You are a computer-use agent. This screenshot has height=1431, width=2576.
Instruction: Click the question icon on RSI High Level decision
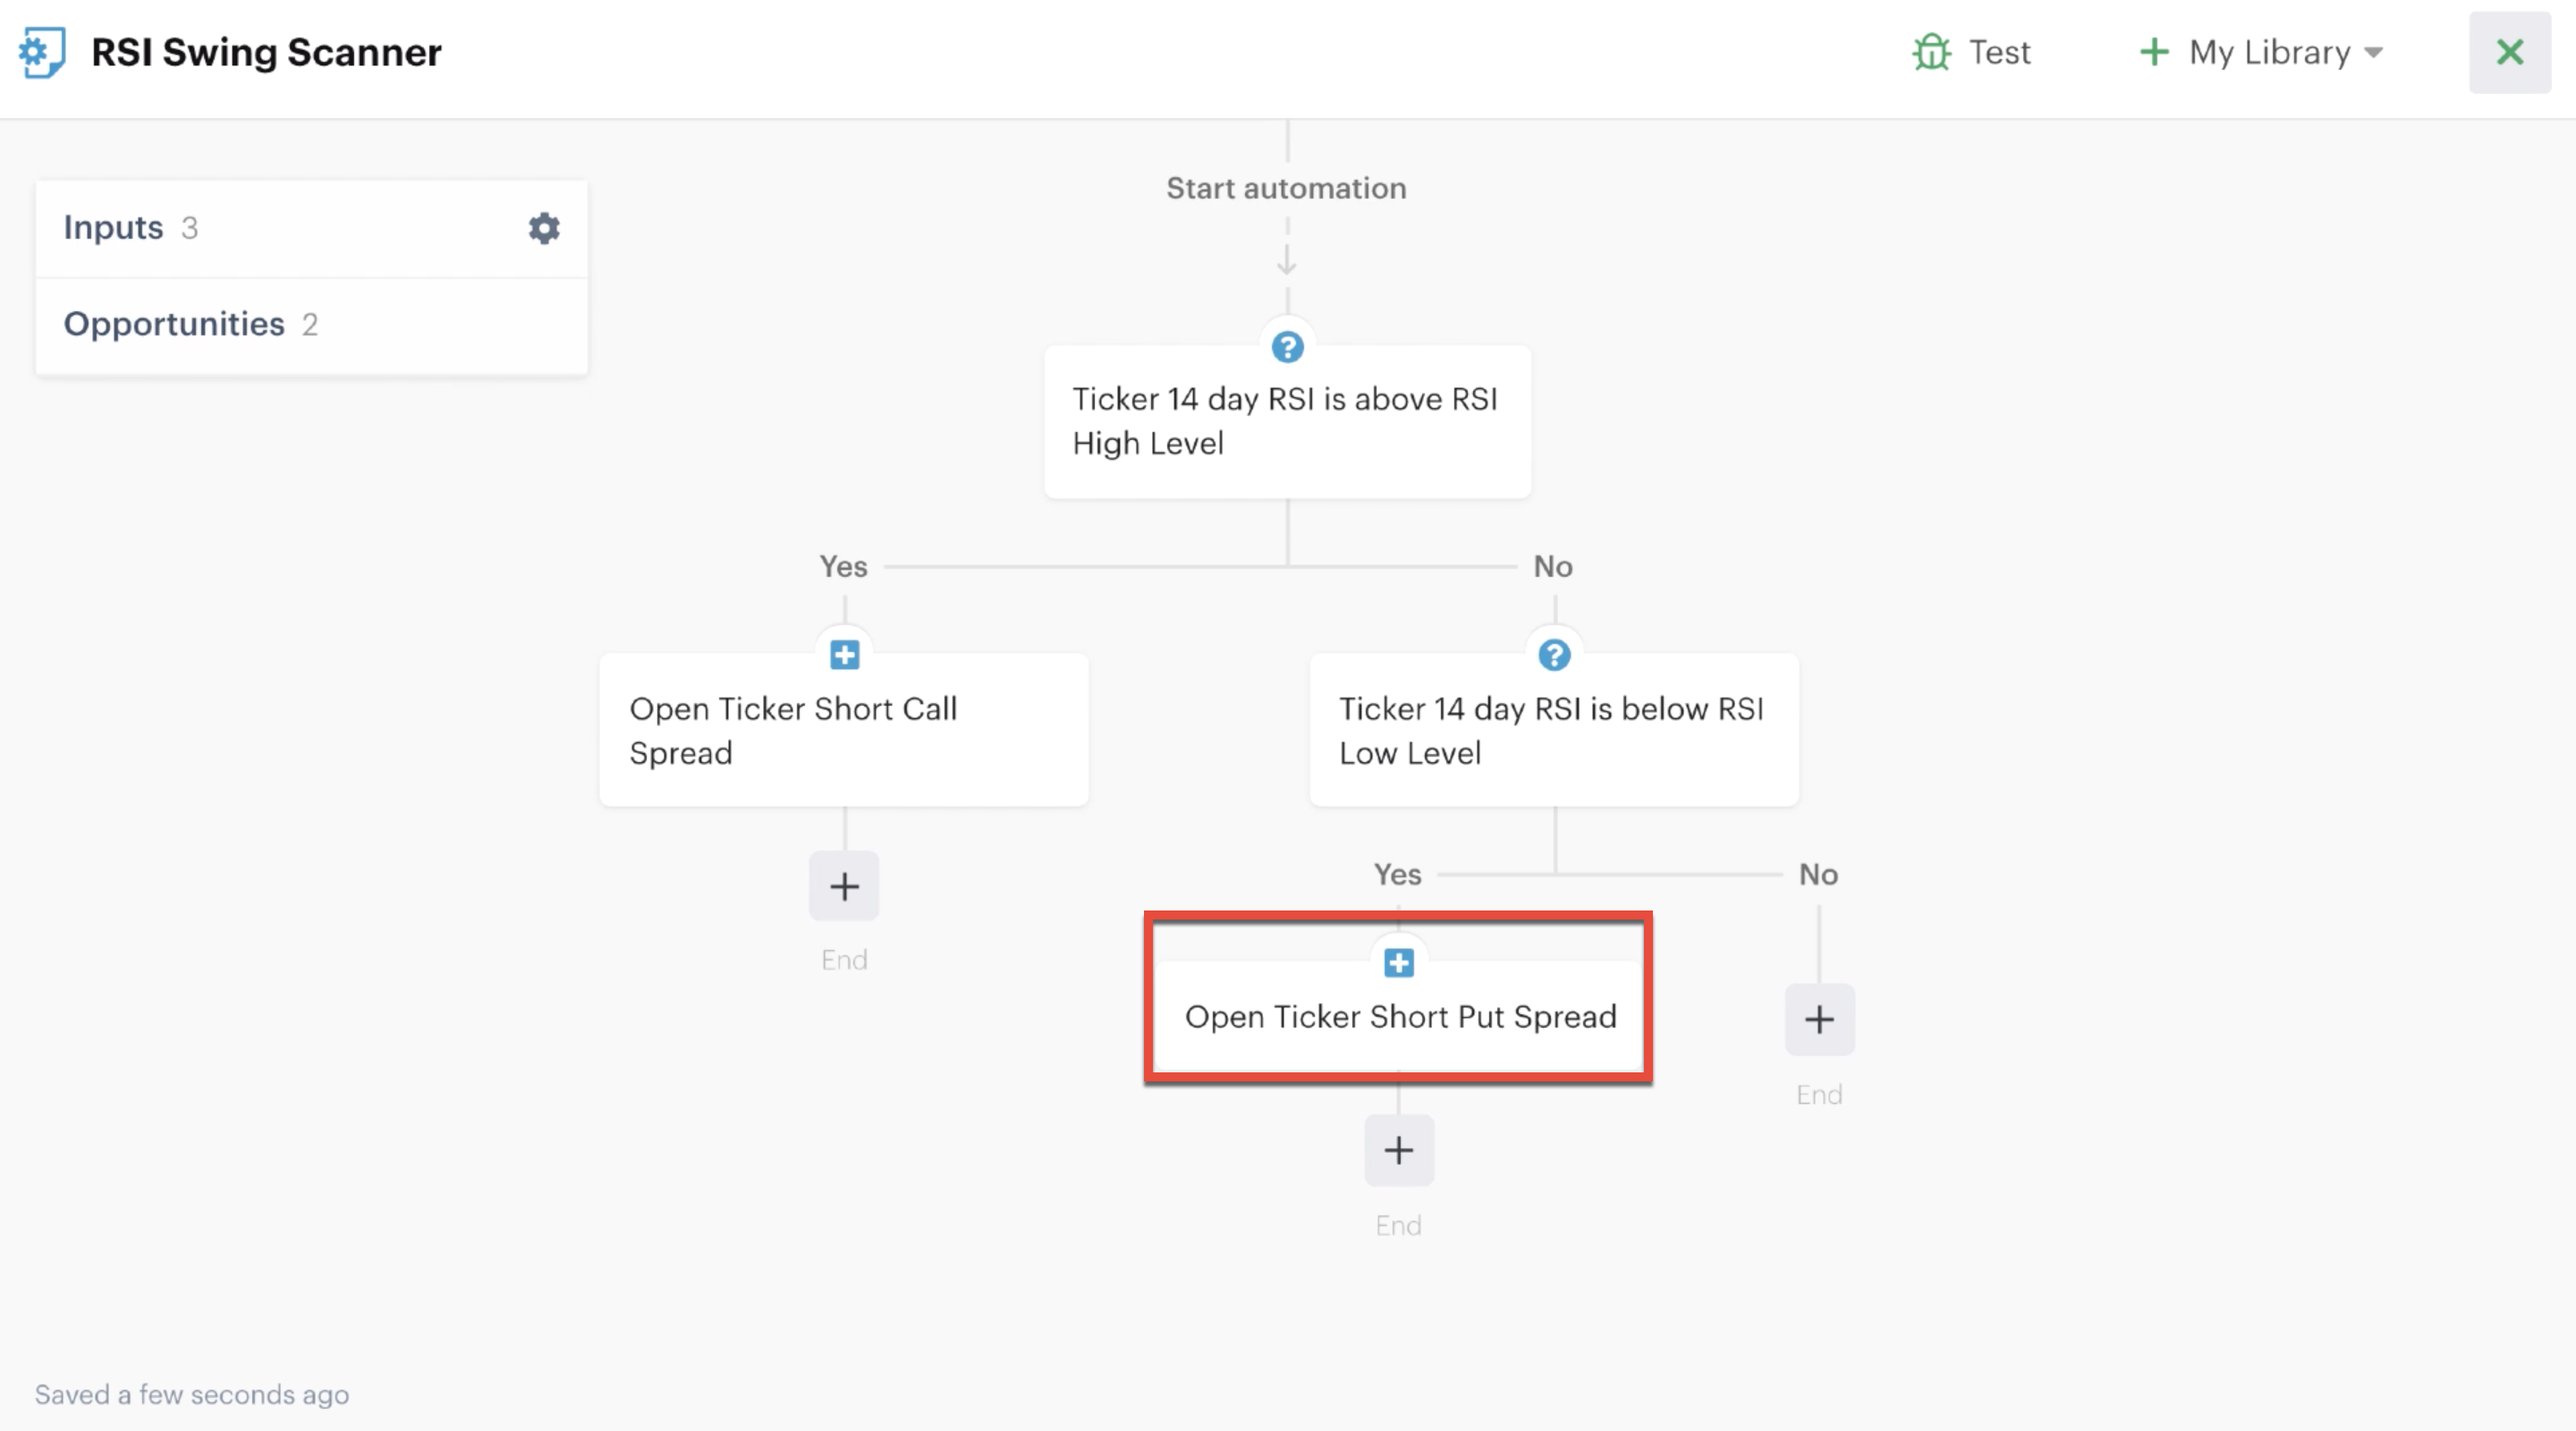(1287, 347)
